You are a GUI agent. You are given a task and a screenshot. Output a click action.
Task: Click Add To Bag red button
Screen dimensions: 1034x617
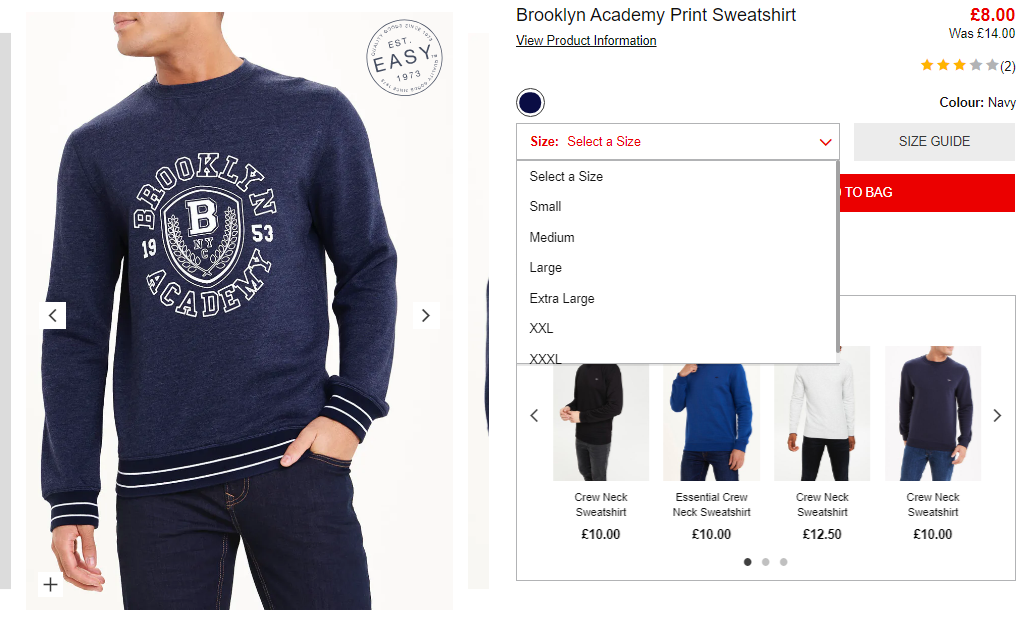point(927,192)
